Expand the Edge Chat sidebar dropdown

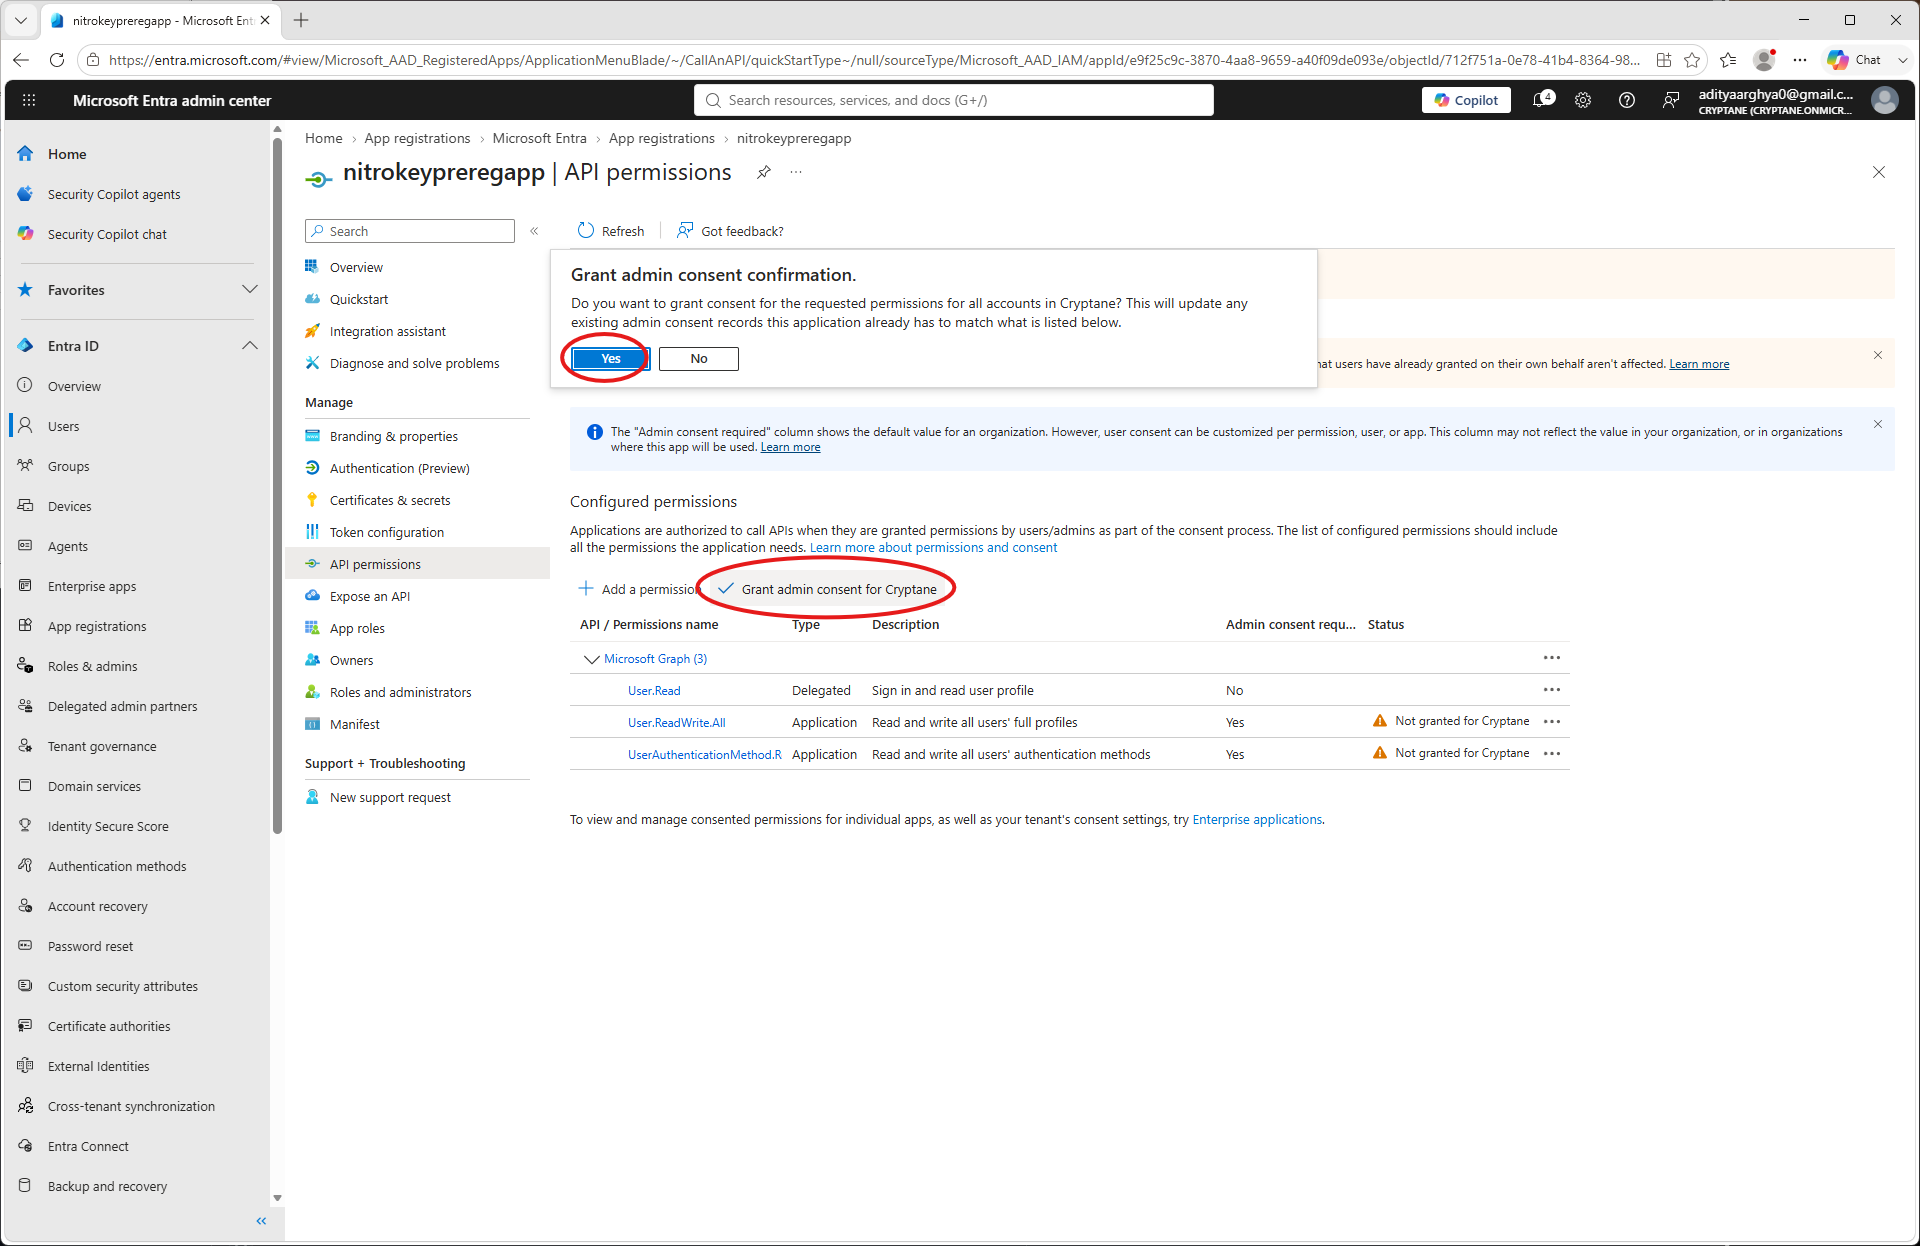pos(1903,60)
